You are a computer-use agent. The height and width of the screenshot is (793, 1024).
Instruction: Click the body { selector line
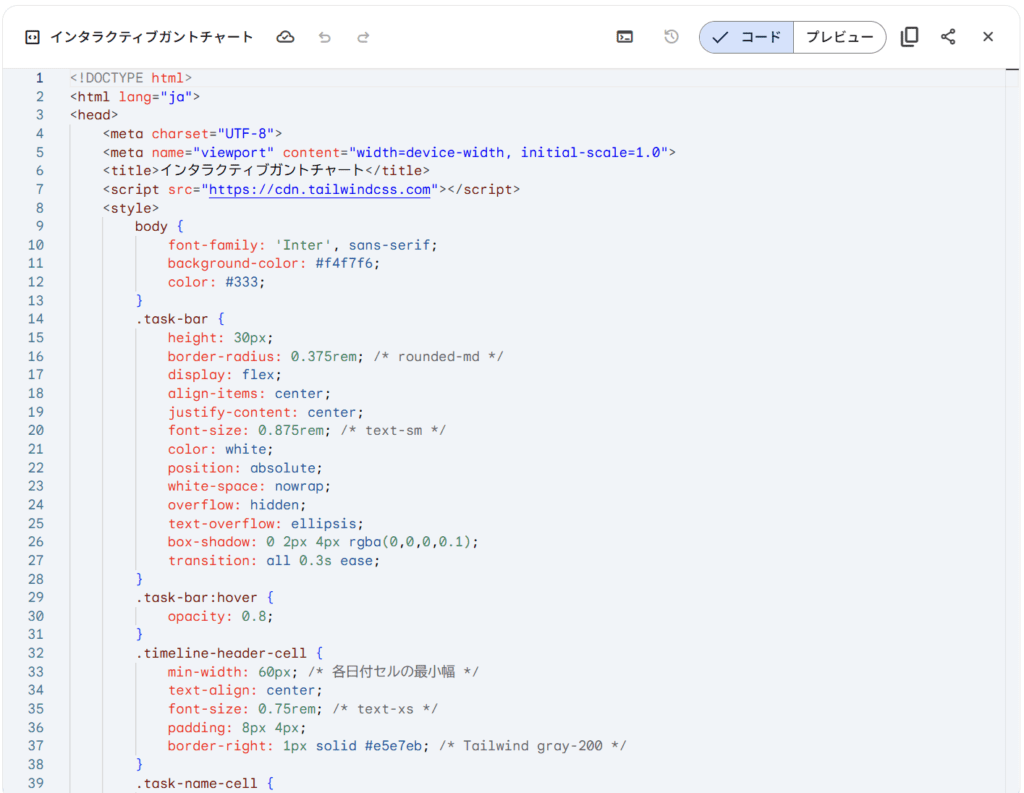(x=159, y=226)
